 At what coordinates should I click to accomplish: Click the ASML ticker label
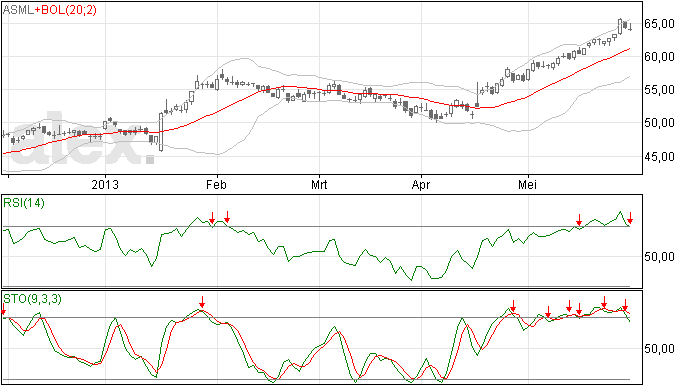pos(18,10)
